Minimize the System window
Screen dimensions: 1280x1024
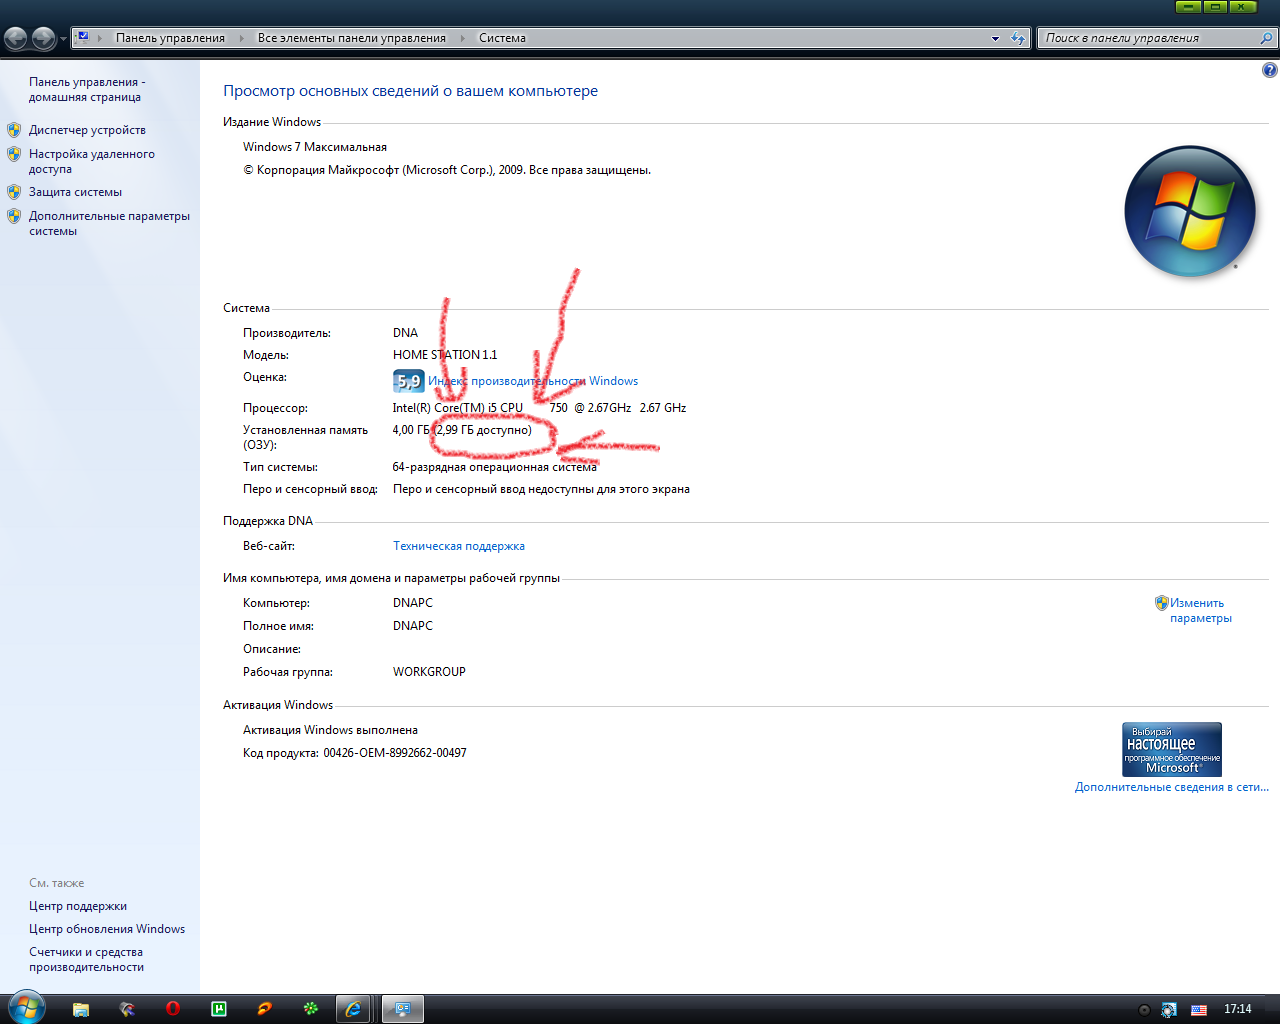(1188, 7)
